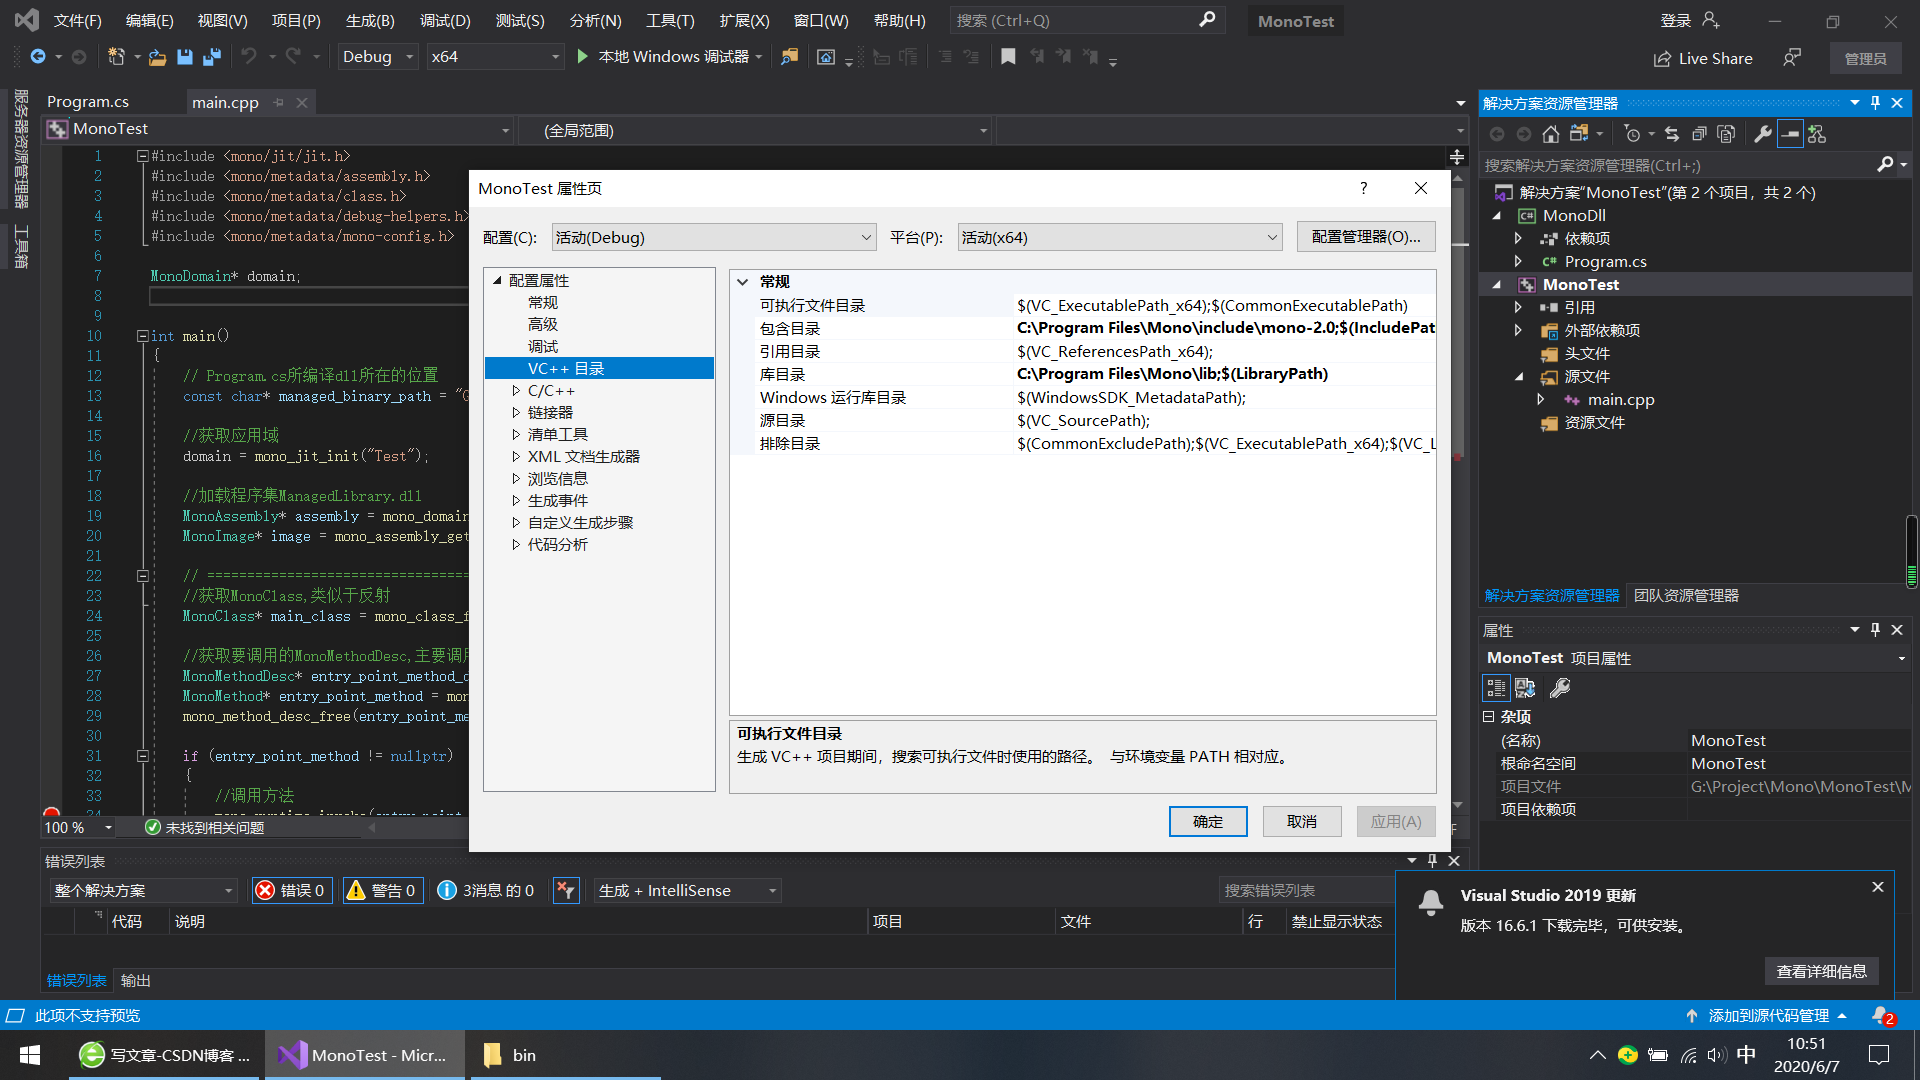Viewport: 1920px width, 1080px height.
Task: Expand the 链接器 node in property tree
Action: click(x=516, y=413)
